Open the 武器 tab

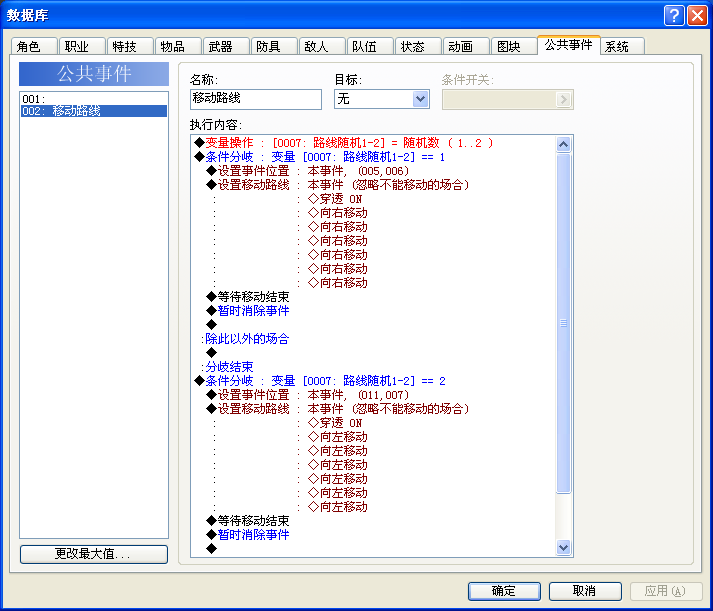[226, 46]
